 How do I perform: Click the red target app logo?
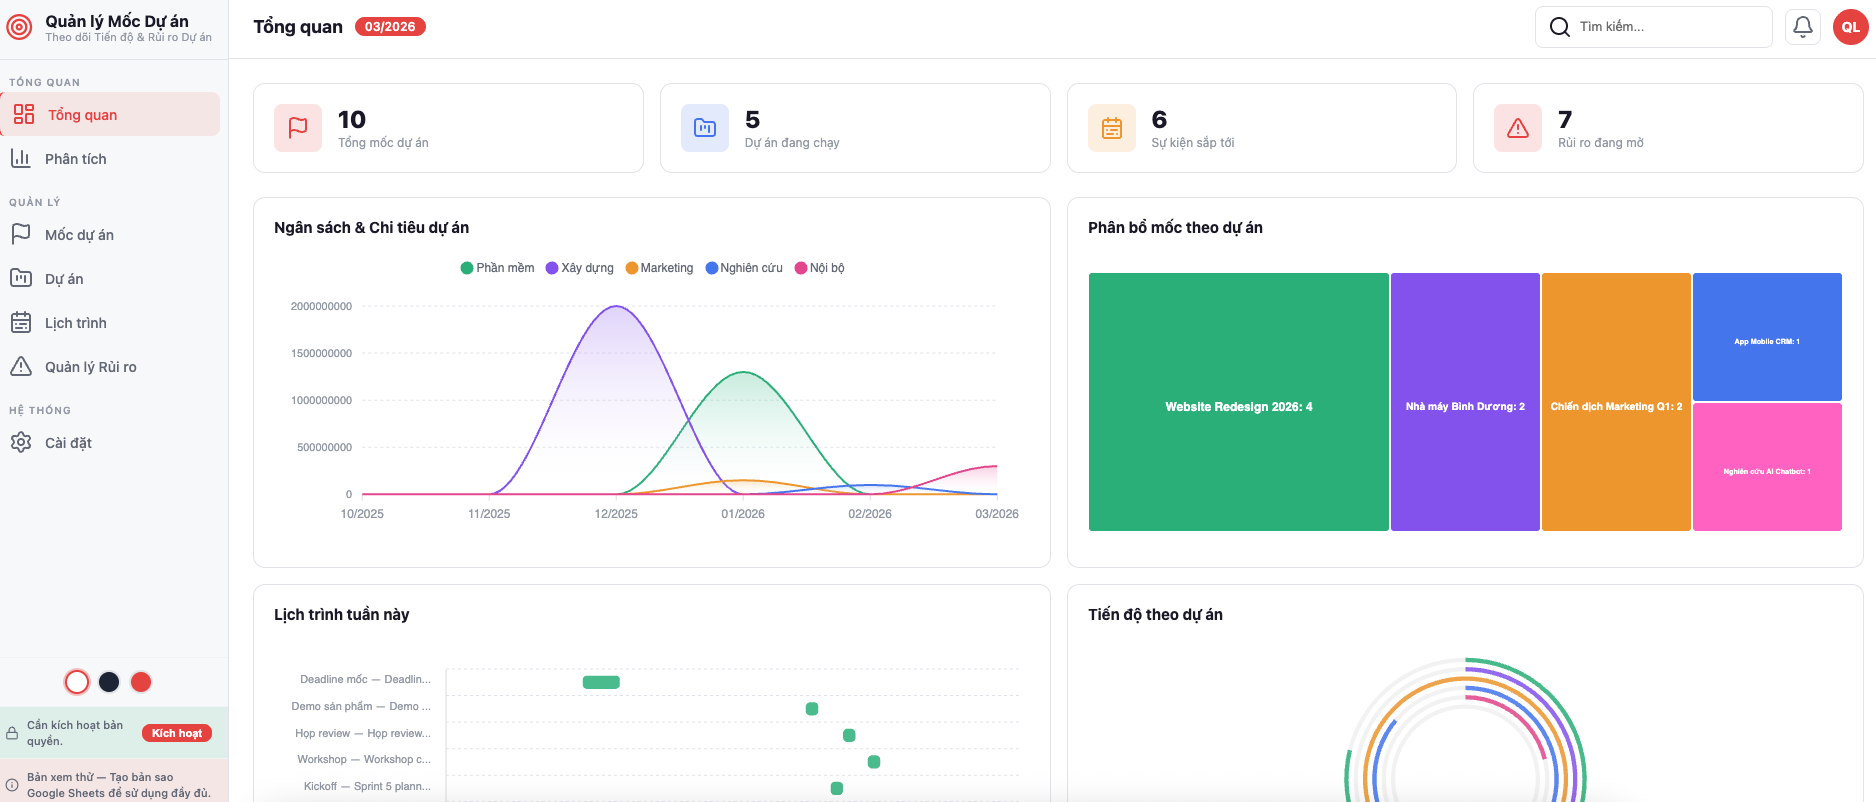(19, 28)
